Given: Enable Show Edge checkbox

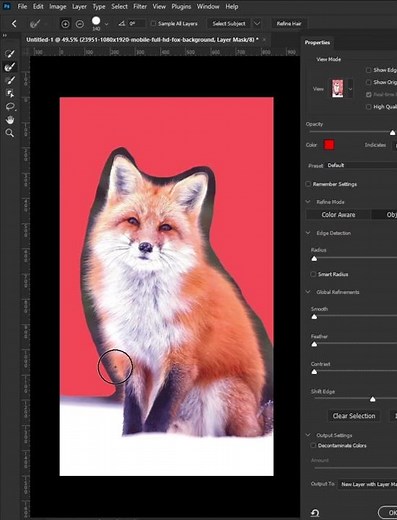Looking at the screenshot, I should [x=368, y=70].
